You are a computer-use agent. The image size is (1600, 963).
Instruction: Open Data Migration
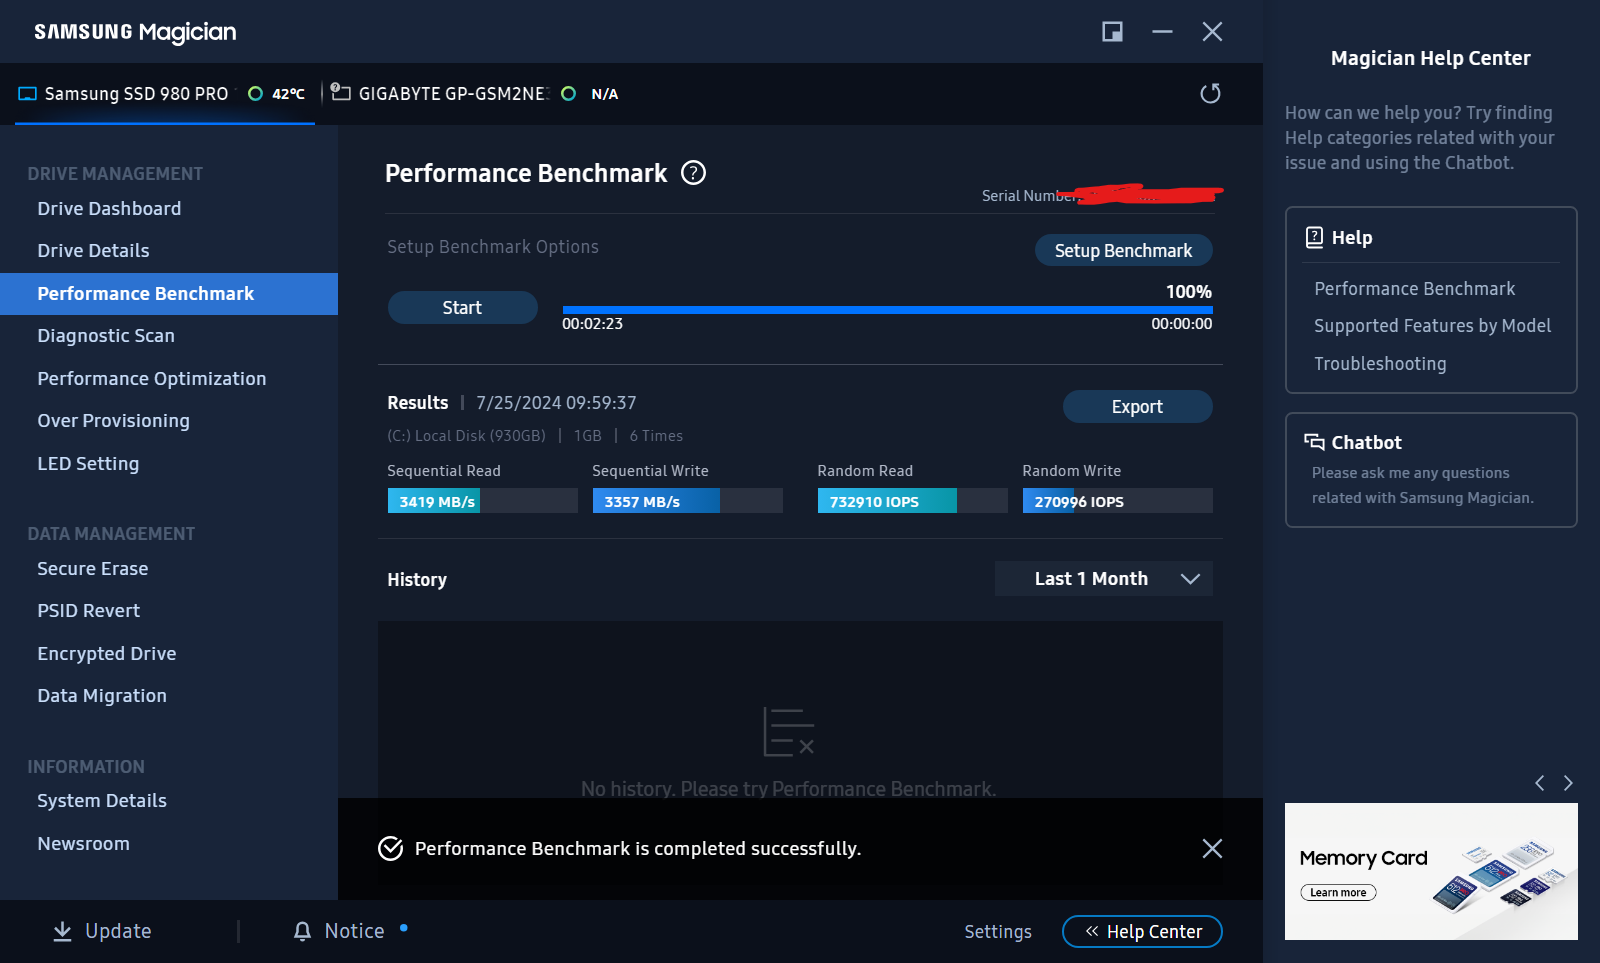pos(102,696)
